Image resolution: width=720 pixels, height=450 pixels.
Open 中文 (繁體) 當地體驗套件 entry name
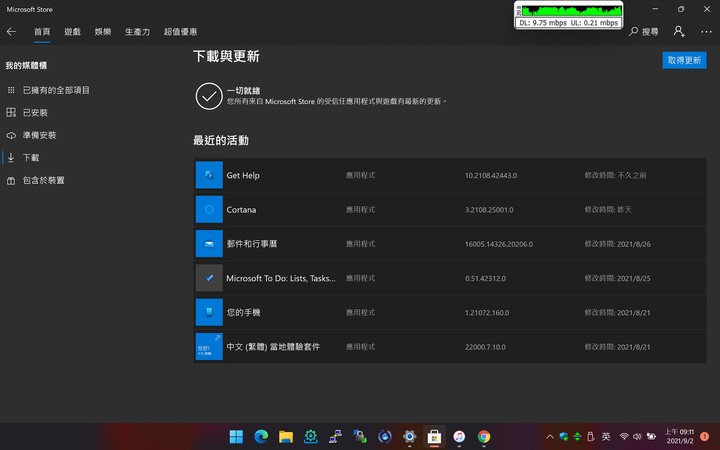[x=273, y=347]
